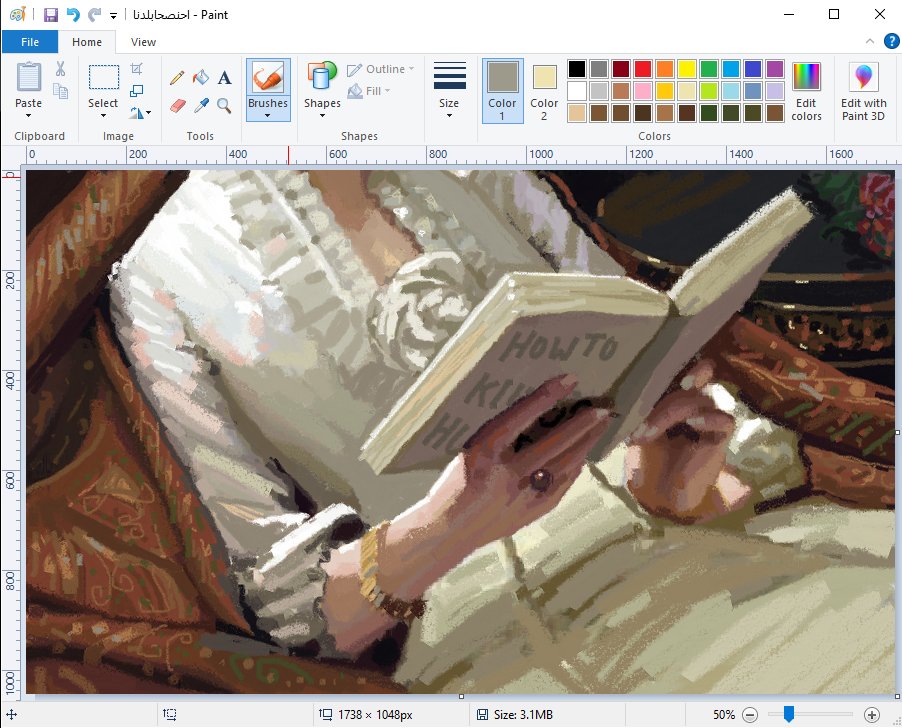This screenshot has height=728, width=902.
Task: Click the Paint app icon in title bar
Action: pos(18,15)
